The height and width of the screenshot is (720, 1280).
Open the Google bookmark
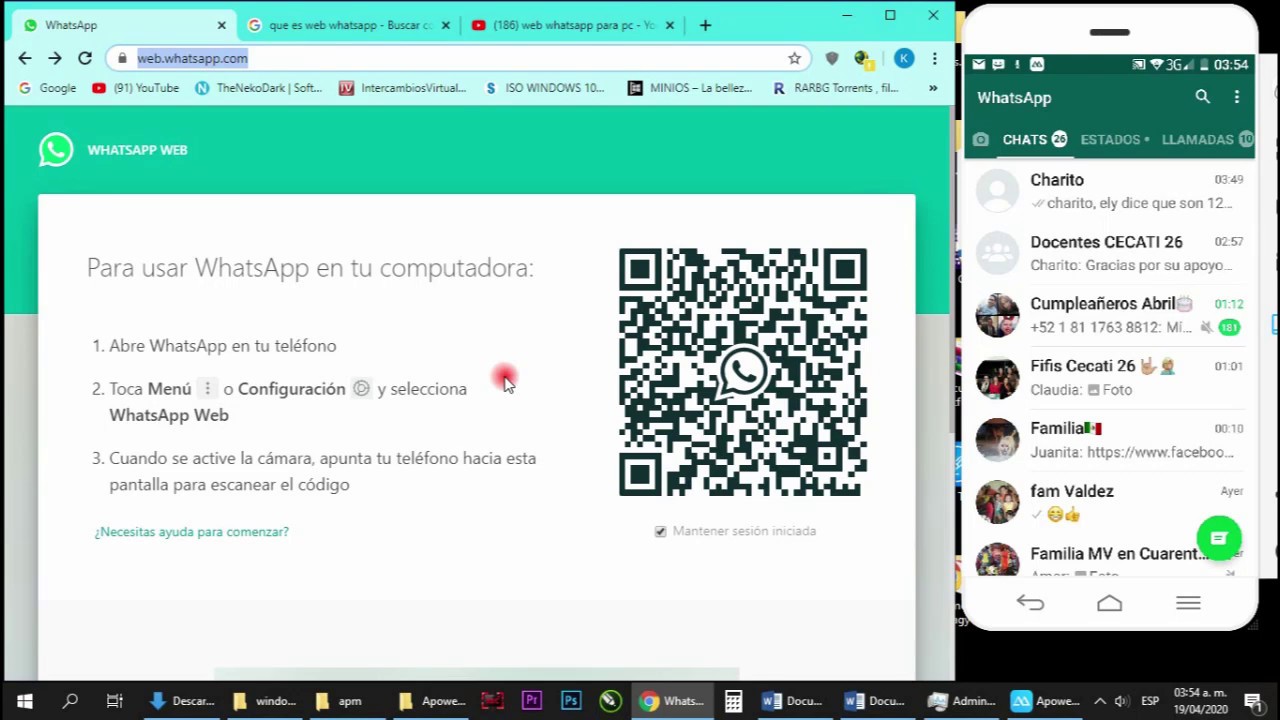(47, 88)
